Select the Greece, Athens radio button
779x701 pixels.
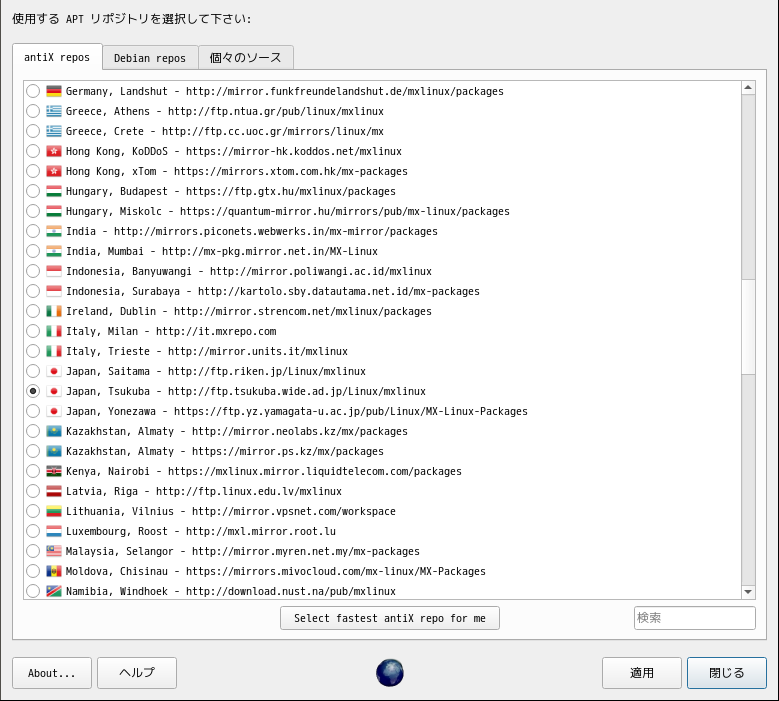(x=33, y=111)
